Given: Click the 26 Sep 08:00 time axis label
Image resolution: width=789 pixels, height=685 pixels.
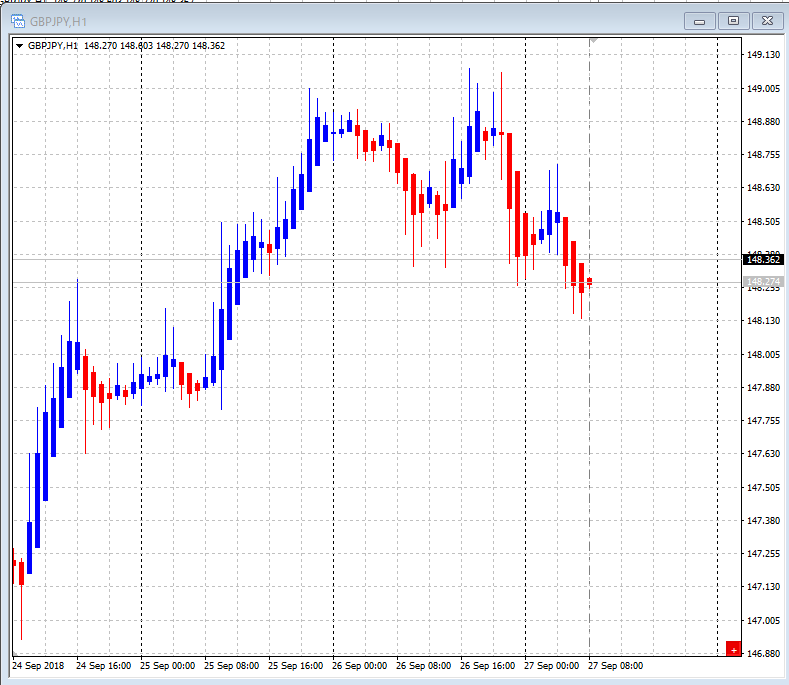Looking at the screenshot, I should (423, 666).
